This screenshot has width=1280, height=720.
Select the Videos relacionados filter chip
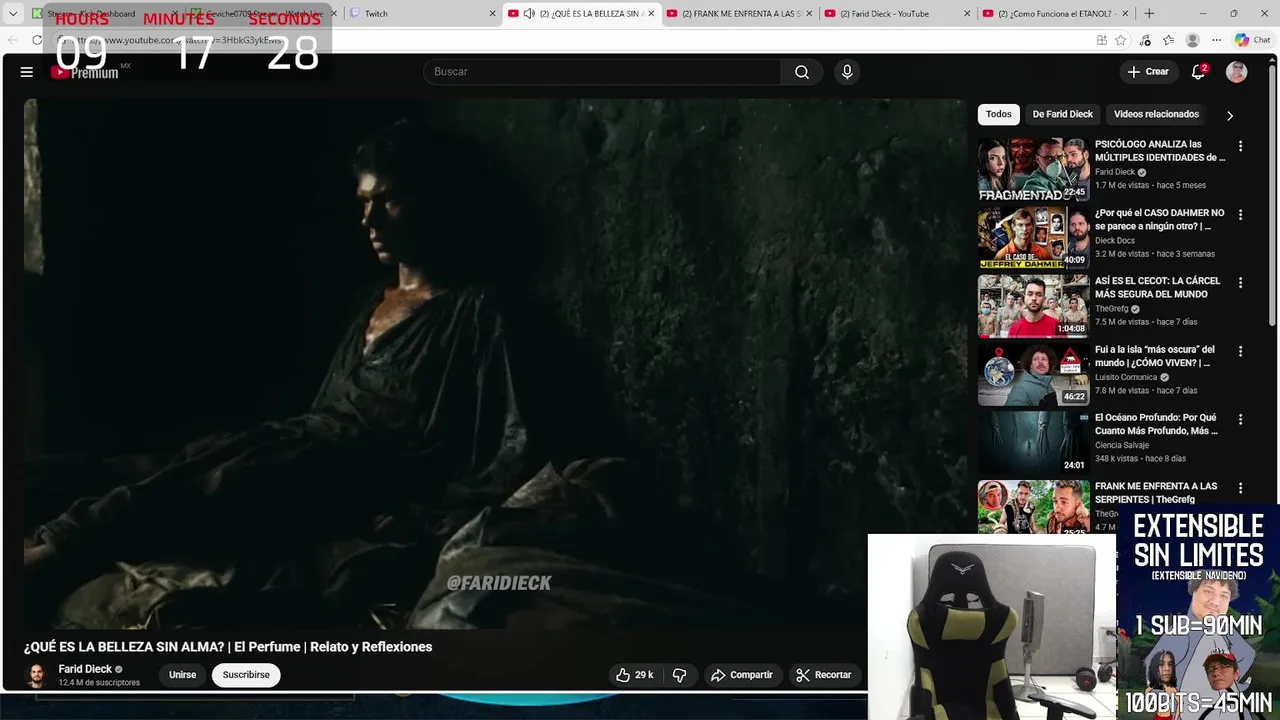[1156, 114]
